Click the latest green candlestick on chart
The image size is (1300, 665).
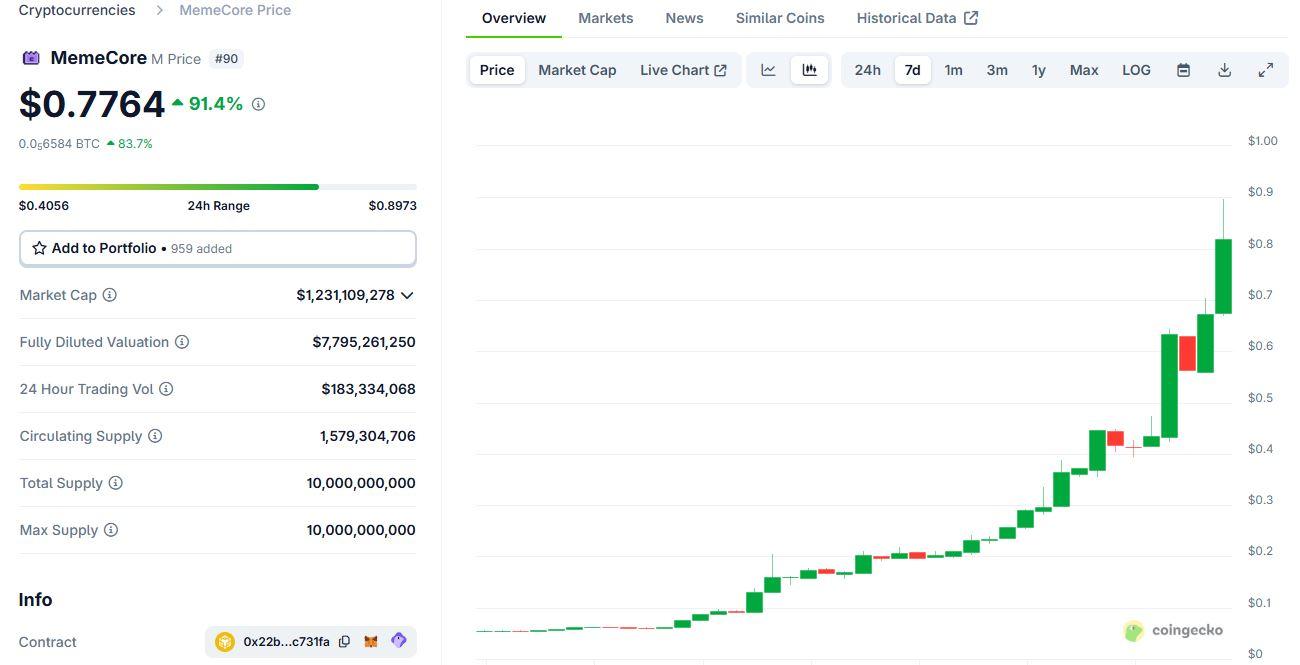(x=1223, y=276)
